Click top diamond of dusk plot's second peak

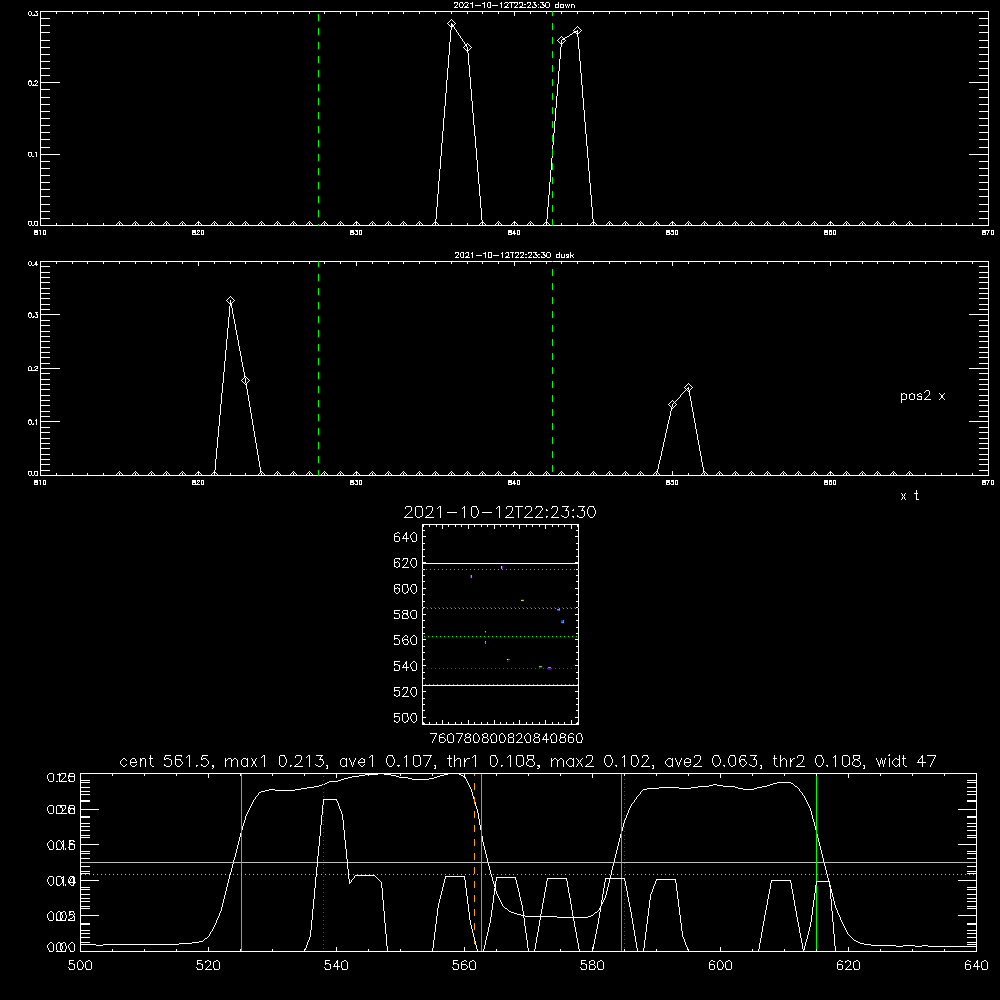tap(688, 388)
